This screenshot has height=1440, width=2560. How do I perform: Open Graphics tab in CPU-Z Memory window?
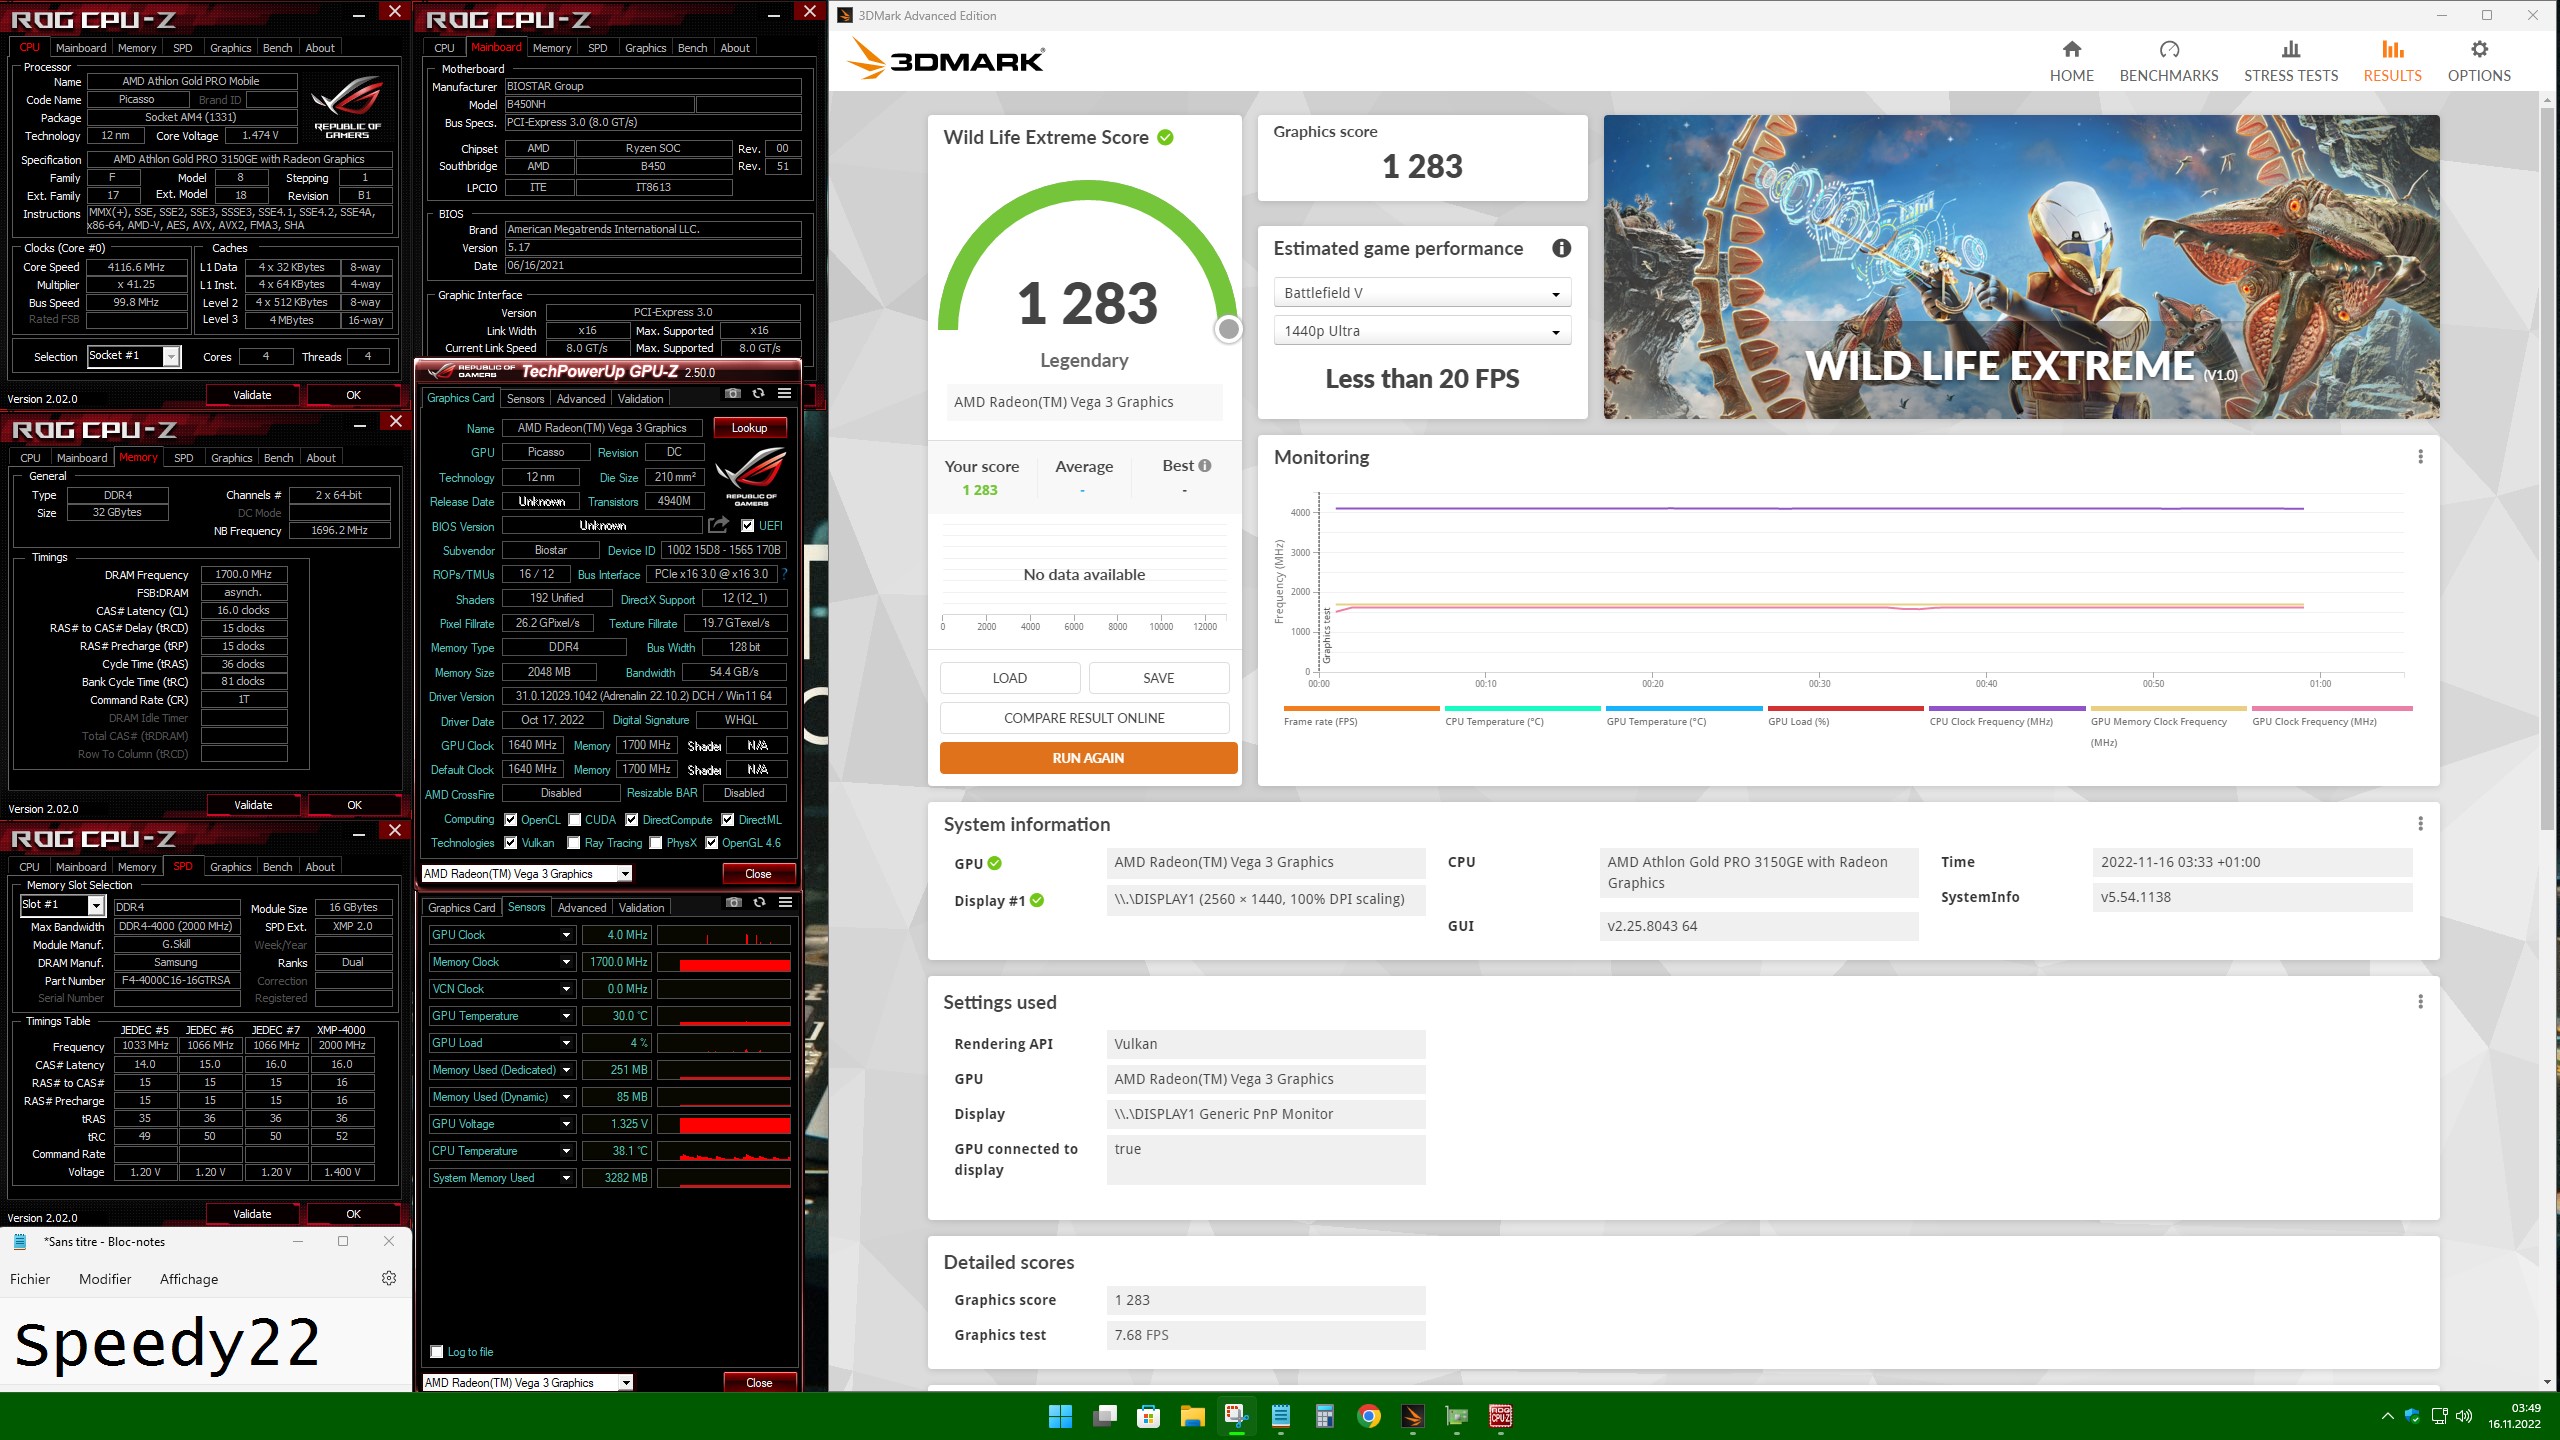pyautogui.click(x=231, y=458)
